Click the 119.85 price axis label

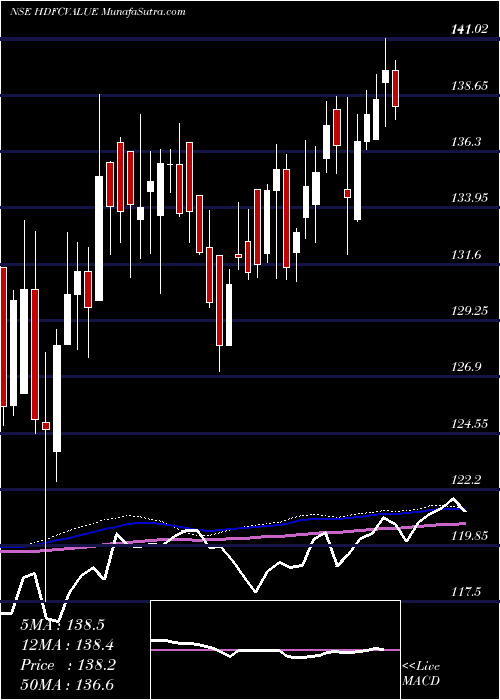tap(469, 536)
